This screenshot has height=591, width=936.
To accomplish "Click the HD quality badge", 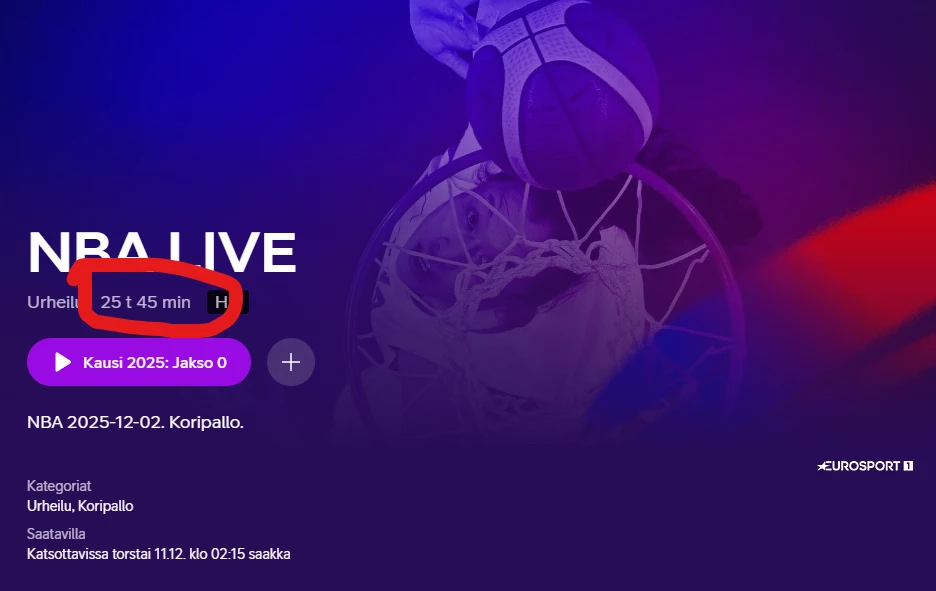I will click(227, 302).
